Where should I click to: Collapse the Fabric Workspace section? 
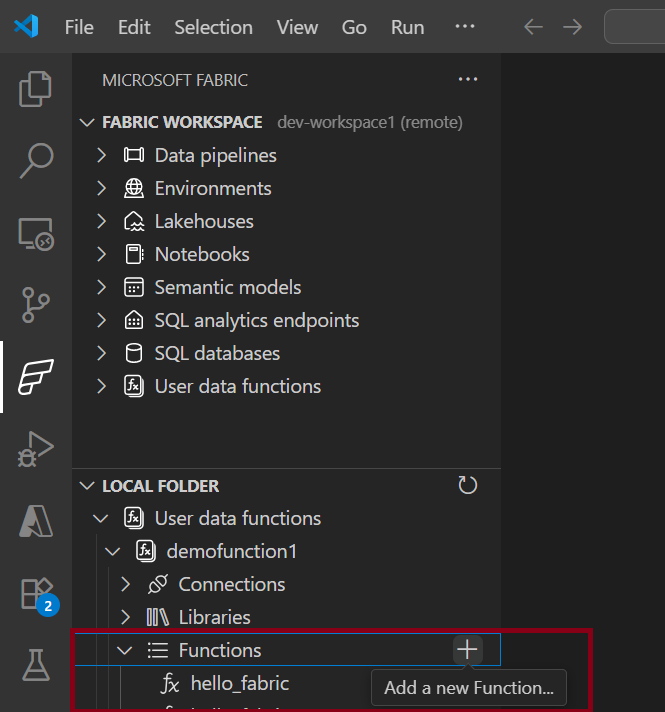pos(87,123)
